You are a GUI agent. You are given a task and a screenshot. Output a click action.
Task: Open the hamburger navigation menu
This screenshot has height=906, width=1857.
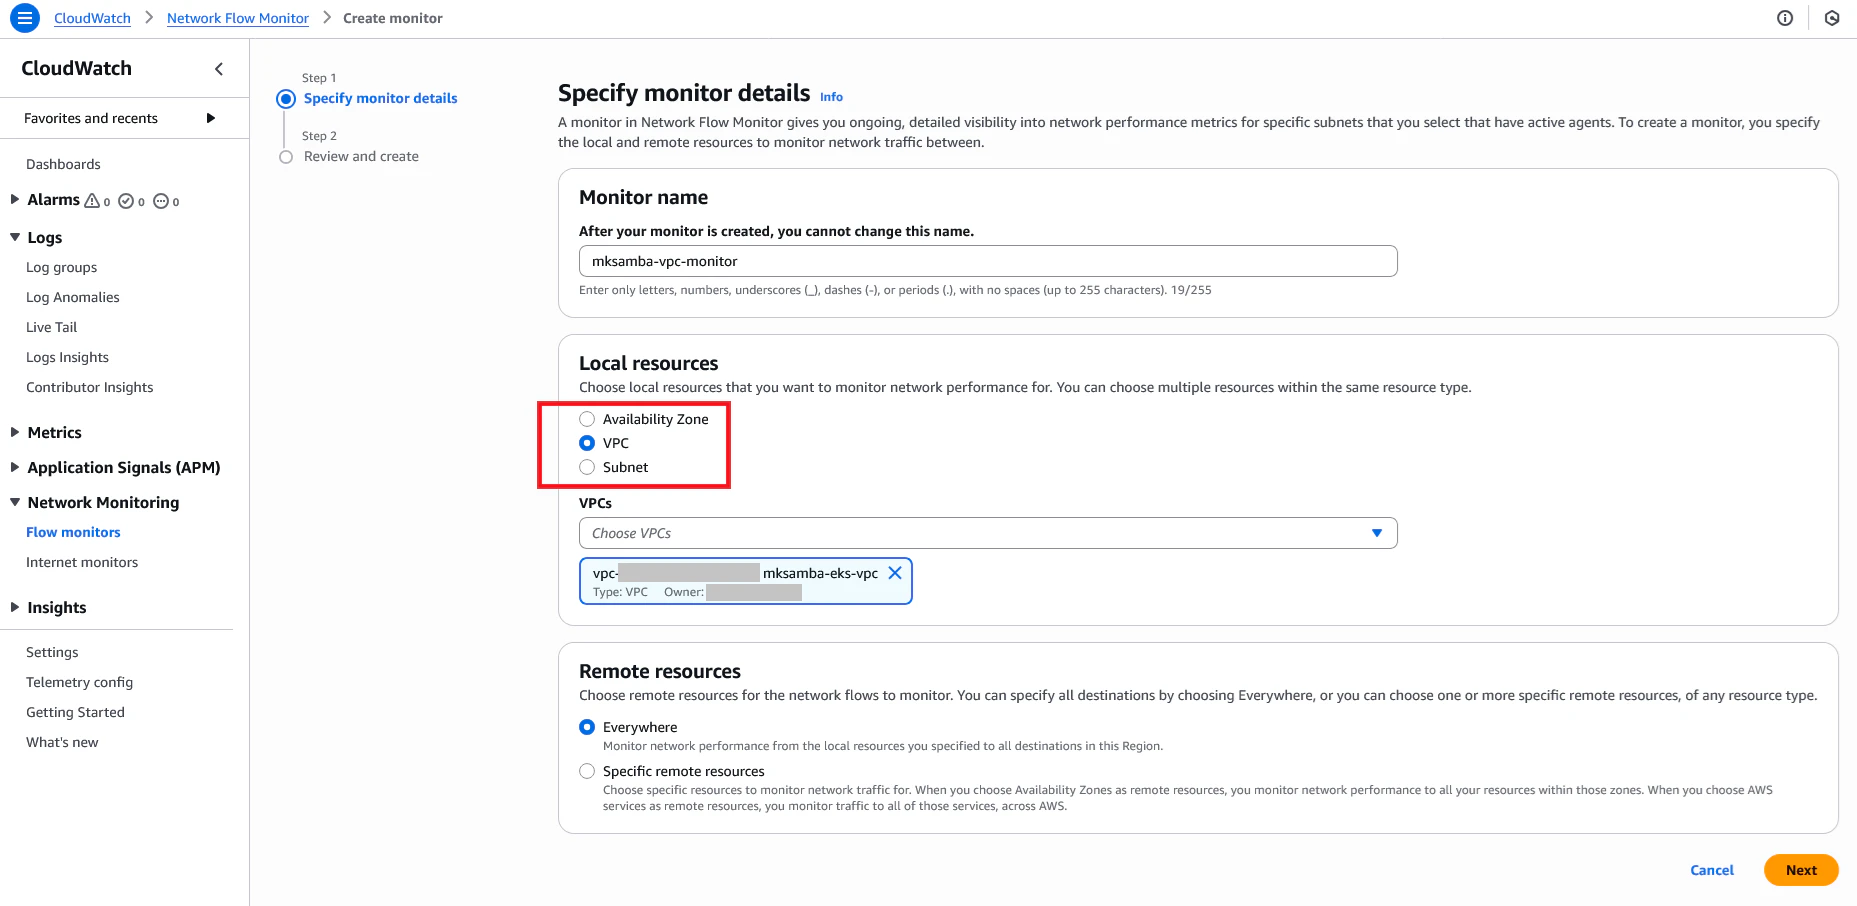(x=25, y=18)
